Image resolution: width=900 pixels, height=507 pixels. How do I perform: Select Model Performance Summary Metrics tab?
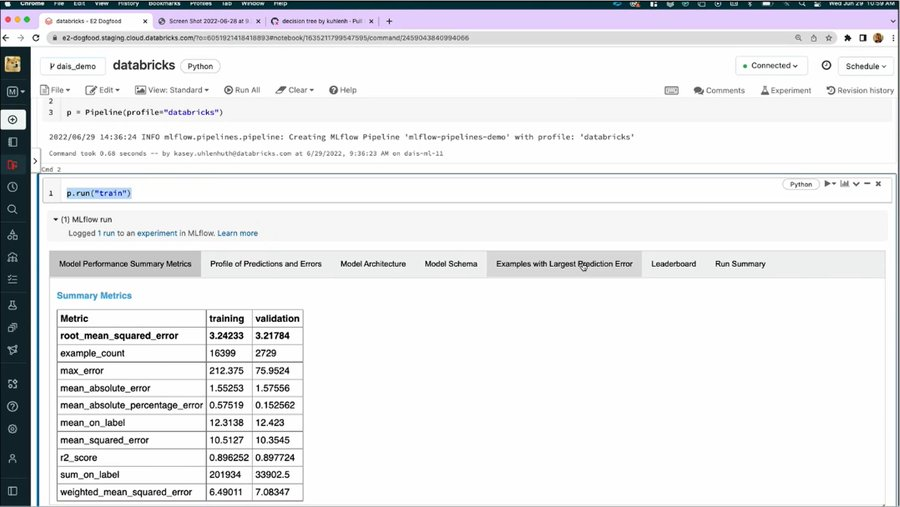click(125, 264)
